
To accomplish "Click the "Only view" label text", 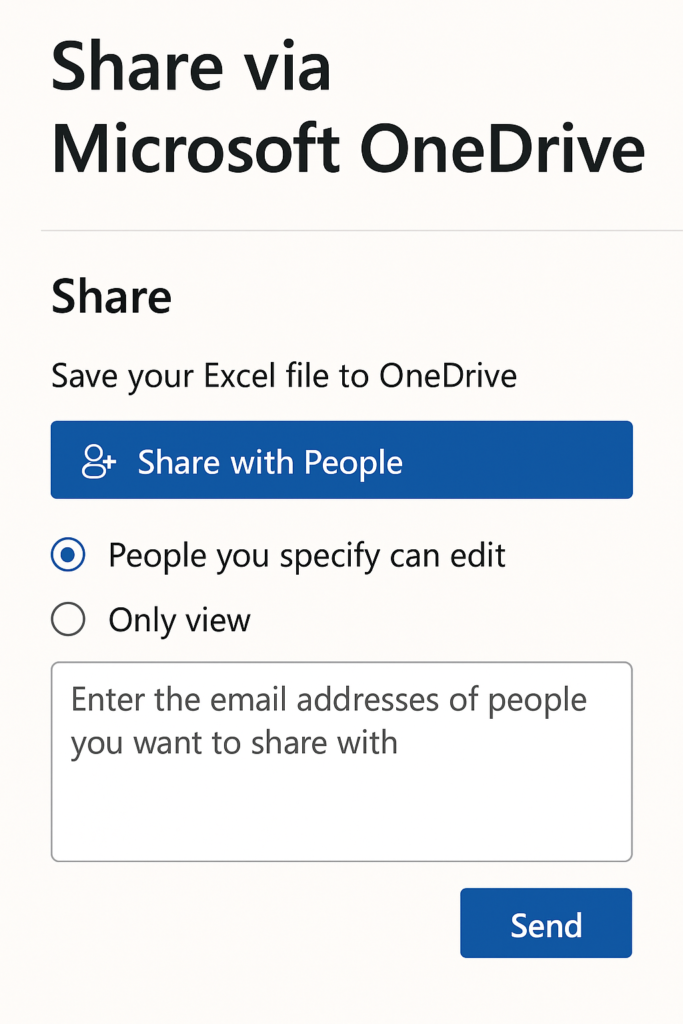I will pos(179,620).
